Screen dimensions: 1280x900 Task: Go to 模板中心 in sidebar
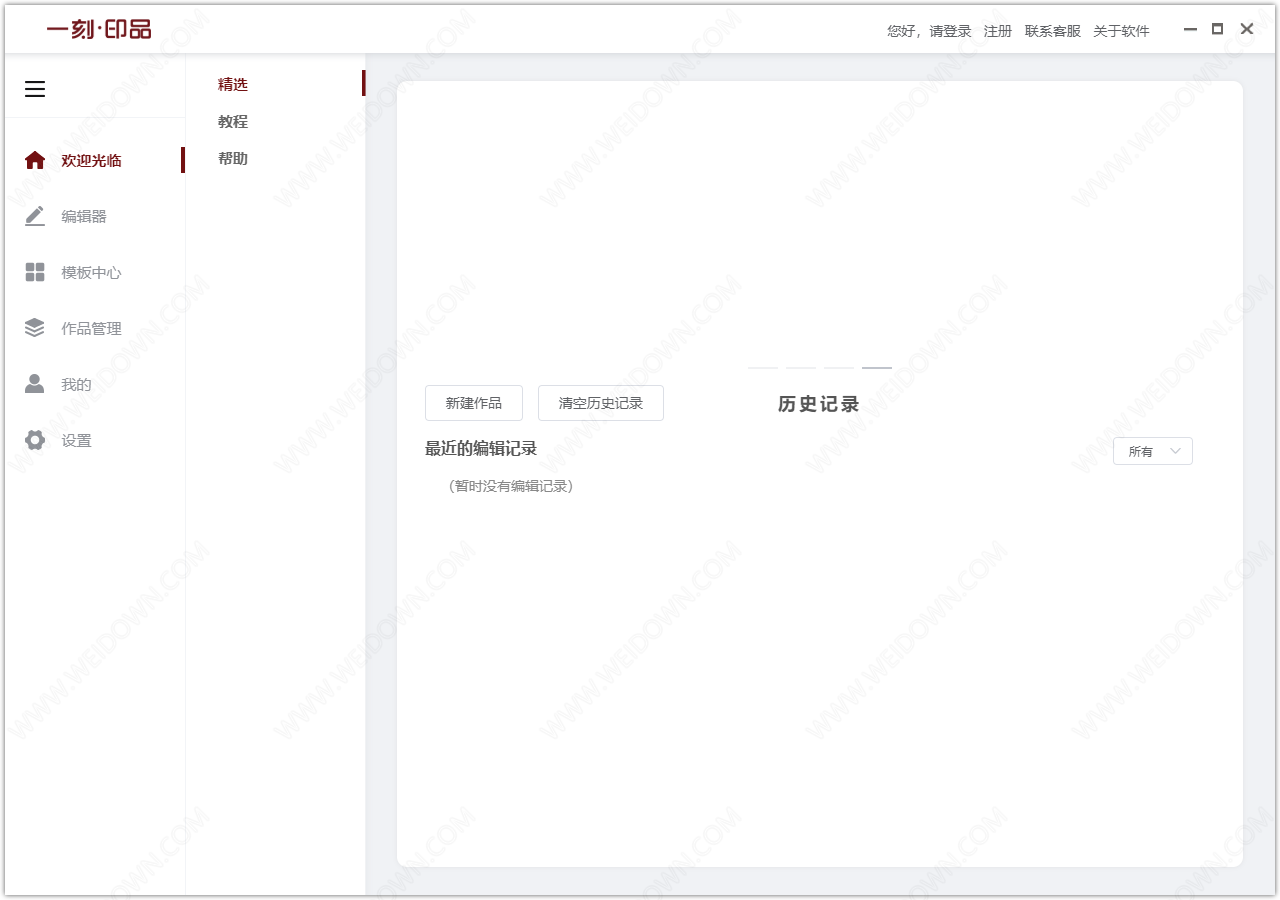[95, 272]
